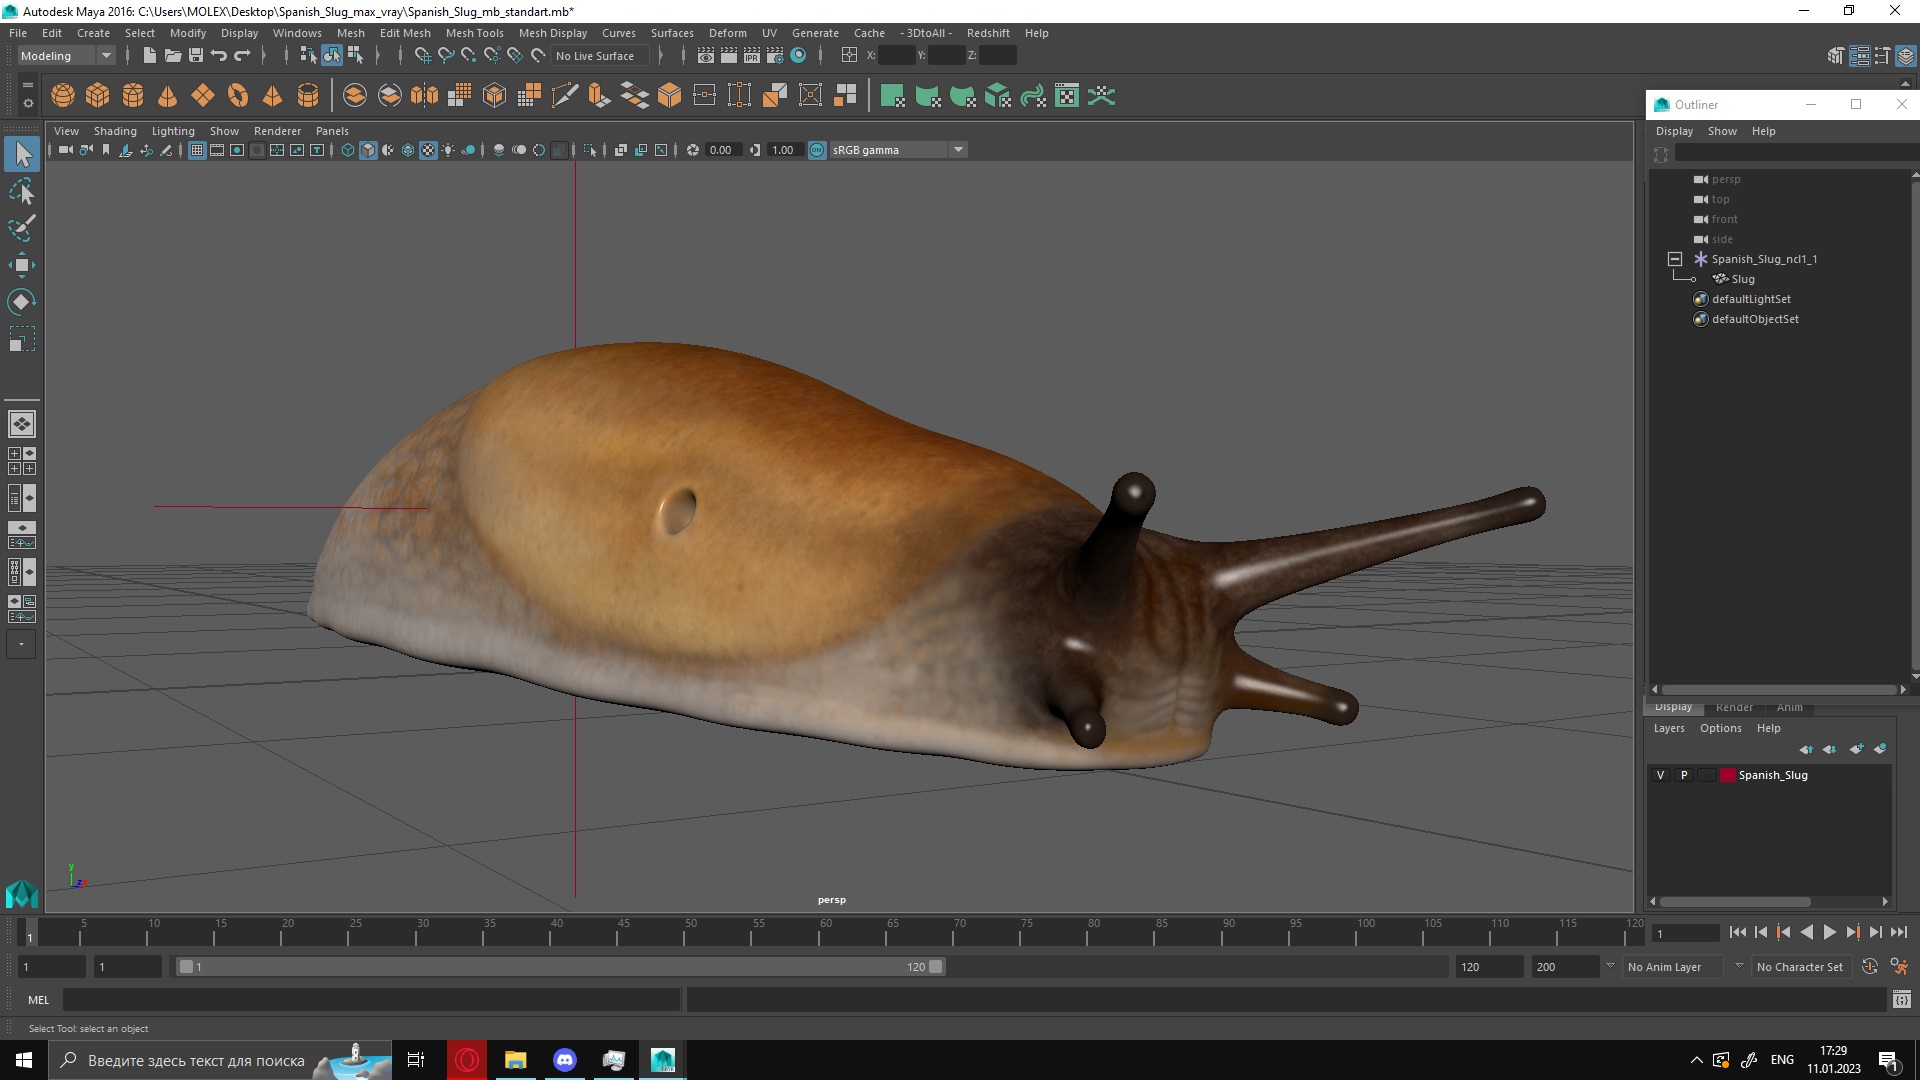
Task: Click the four pane layout icon
Action: pos(22,461)
